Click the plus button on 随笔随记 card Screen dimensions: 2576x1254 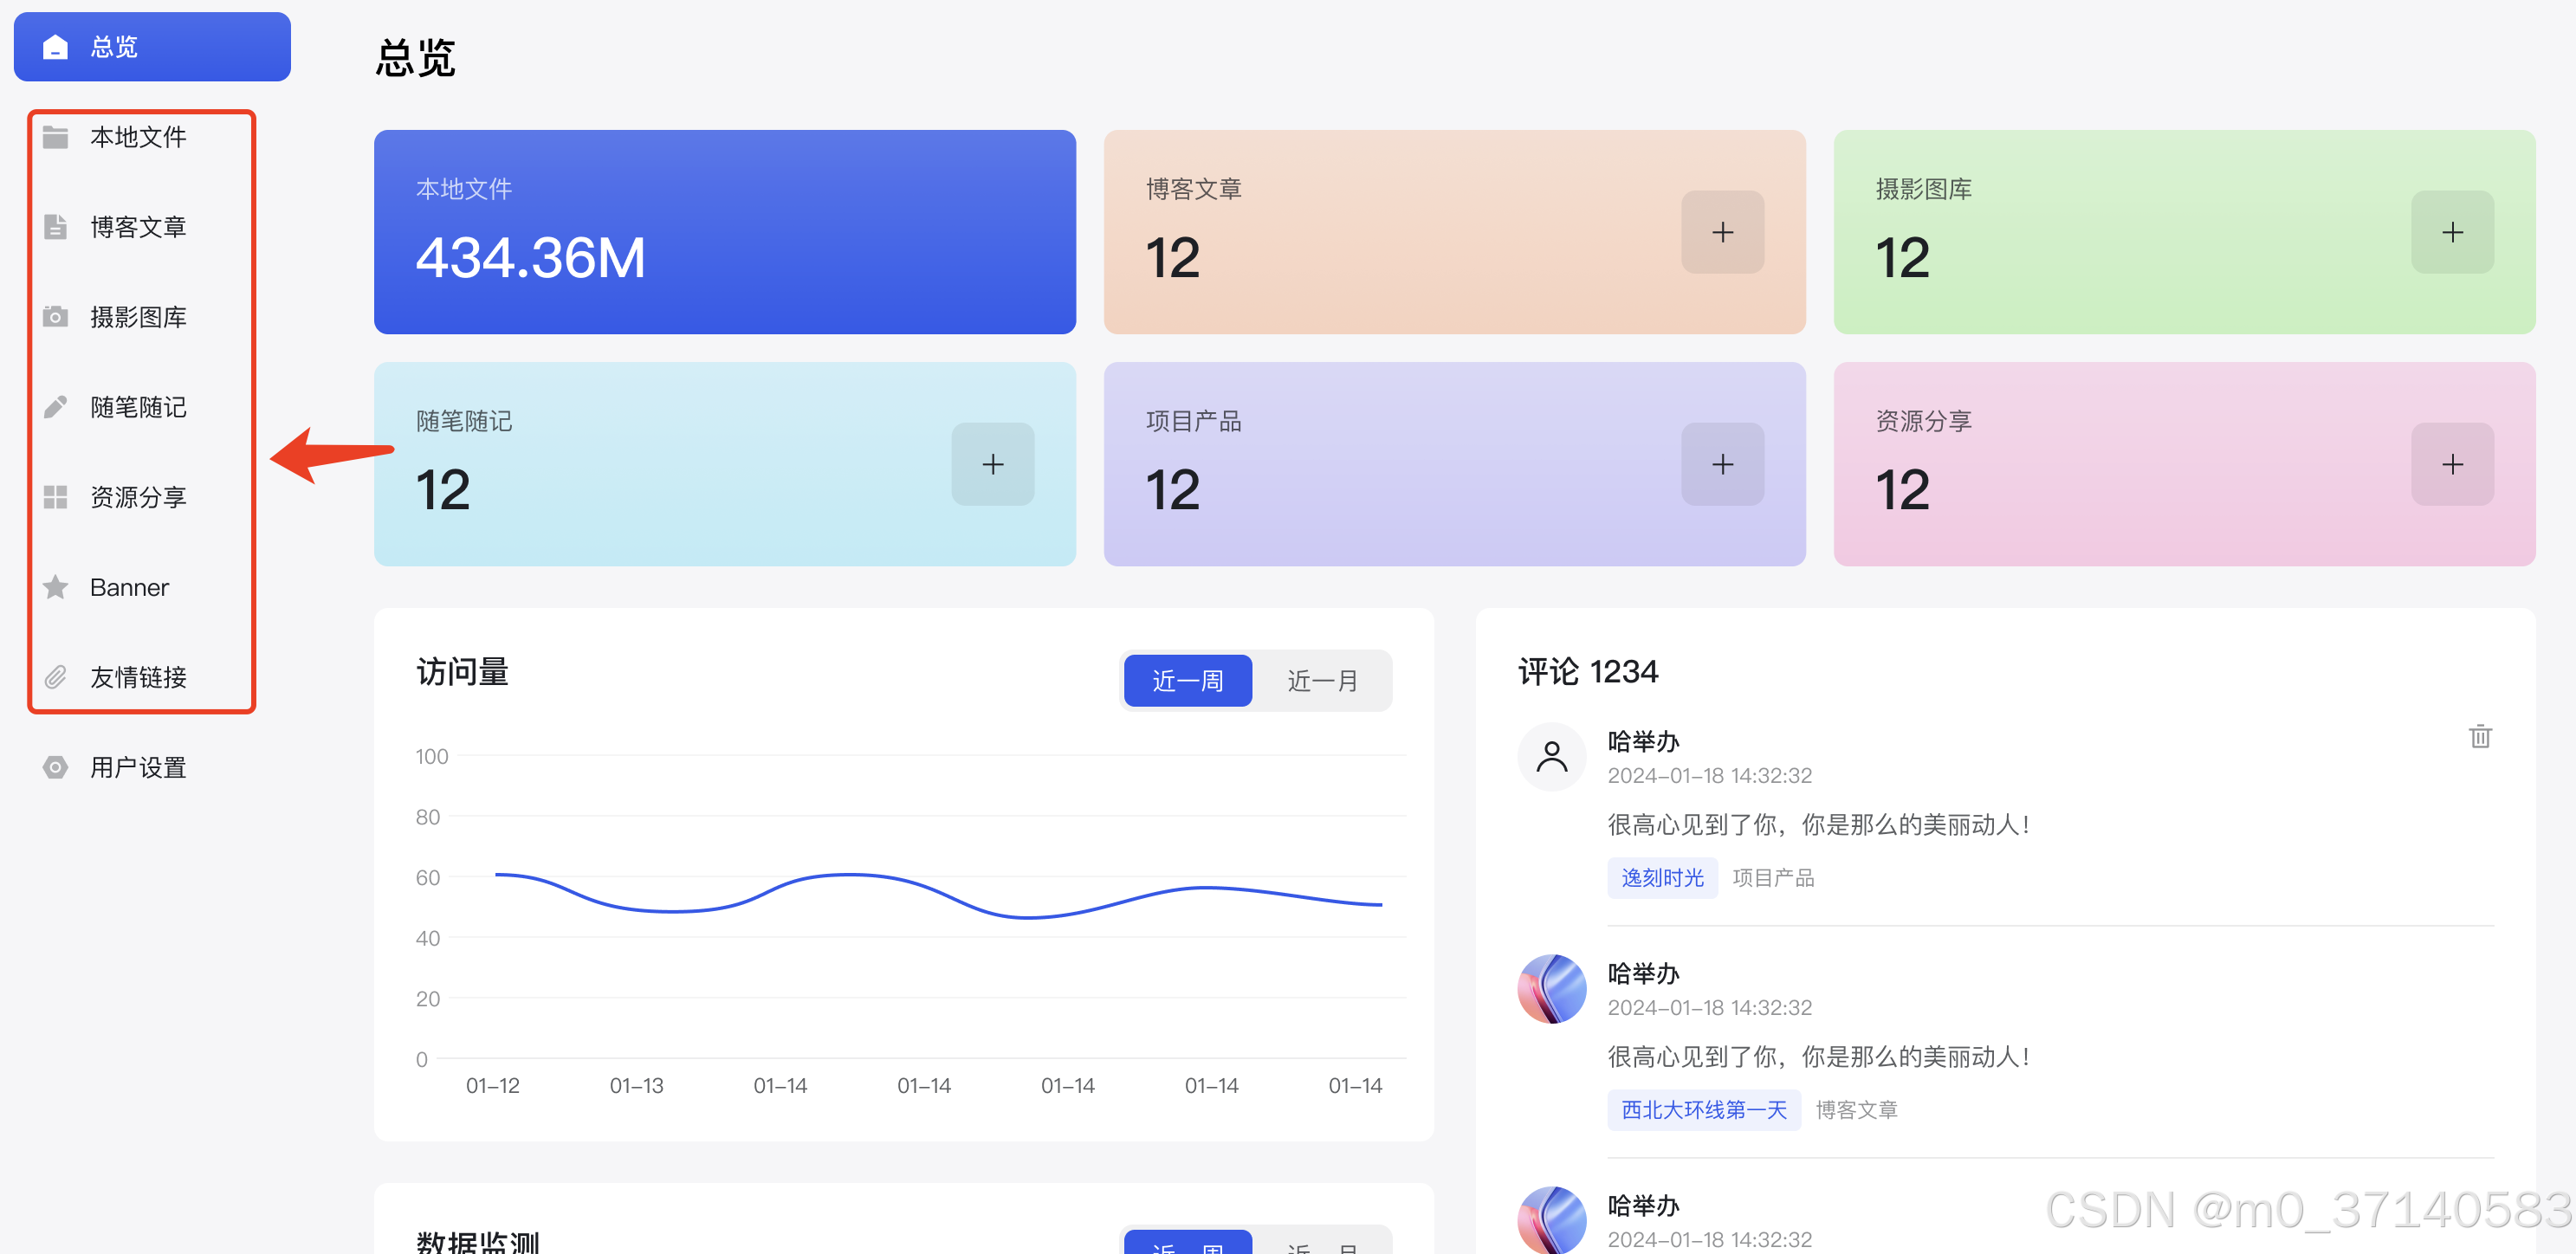(992, 464)
